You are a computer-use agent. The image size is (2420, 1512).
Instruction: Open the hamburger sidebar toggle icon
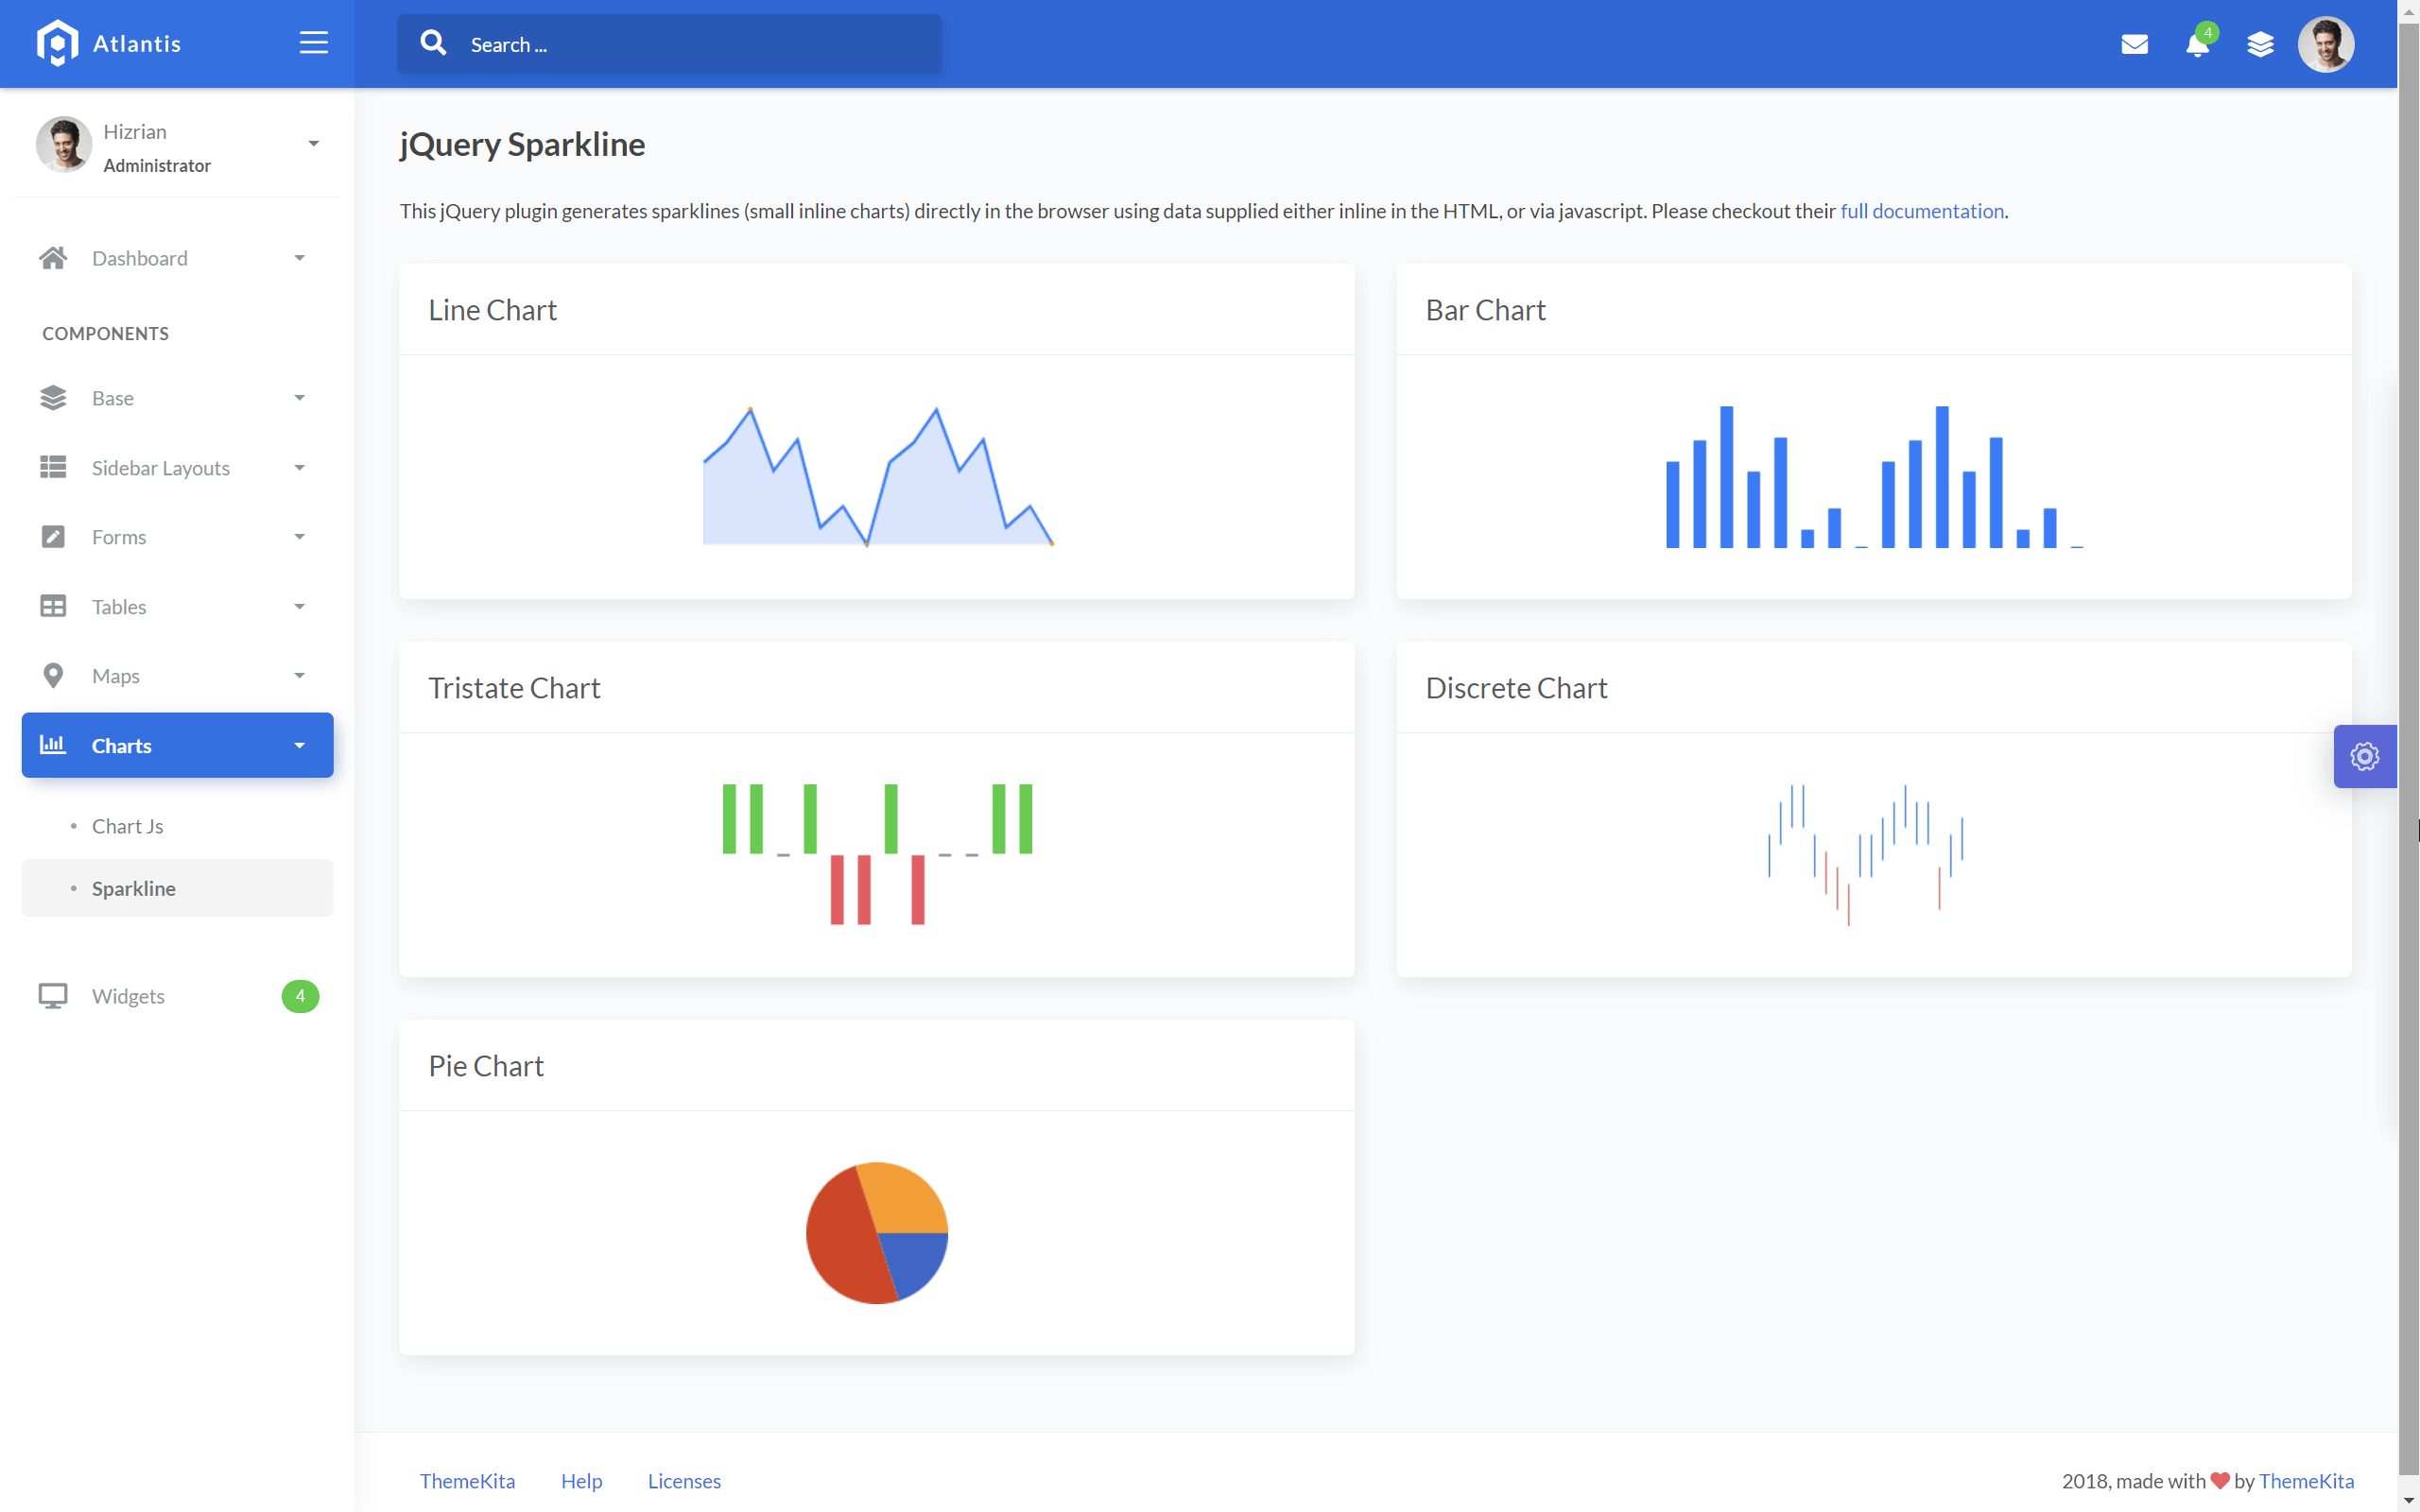tap(312, 42)
